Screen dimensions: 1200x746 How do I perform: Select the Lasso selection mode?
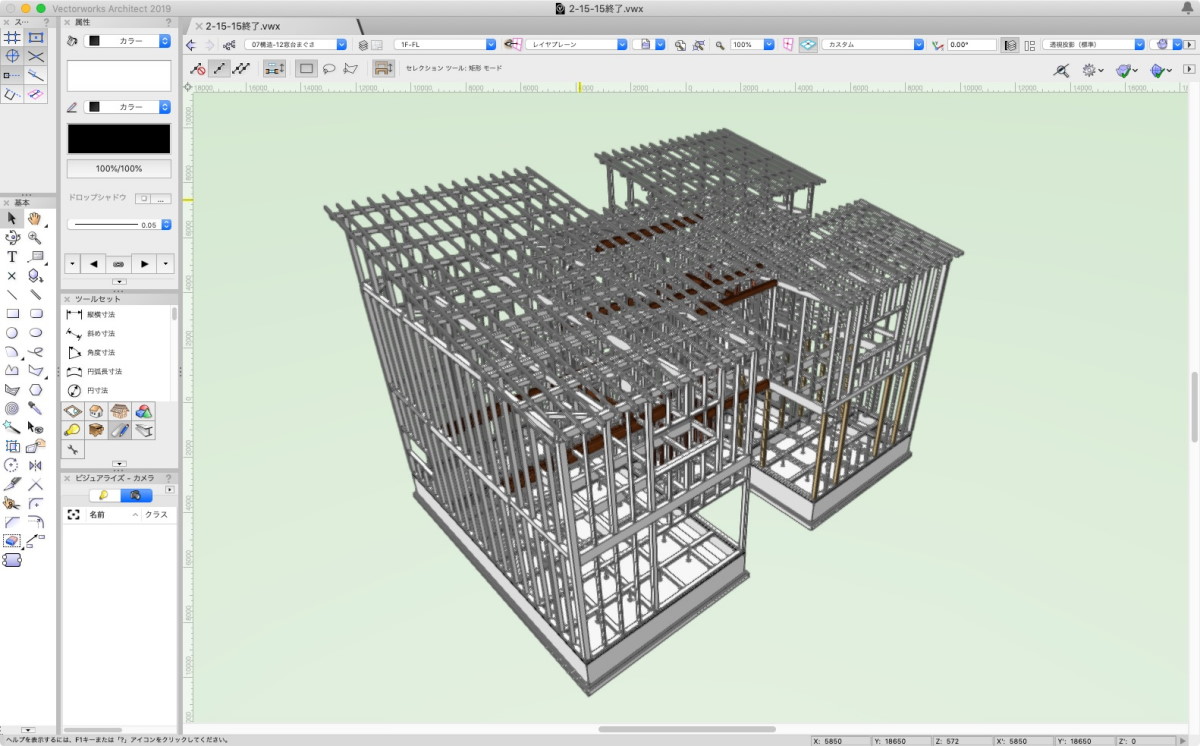(328, 69)
